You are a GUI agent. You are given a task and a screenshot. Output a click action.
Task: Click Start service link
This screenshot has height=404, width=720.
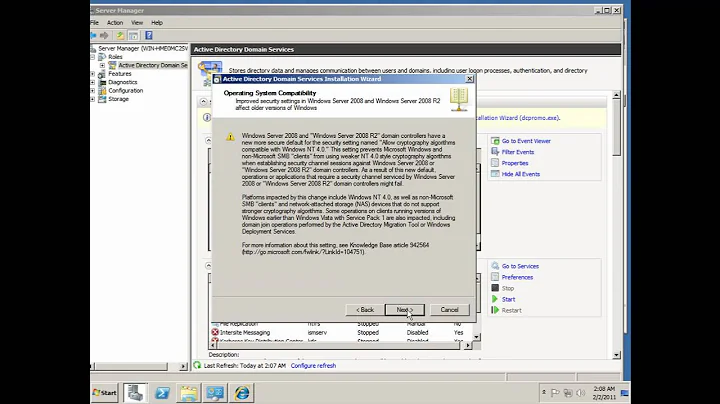coord(508,299)
